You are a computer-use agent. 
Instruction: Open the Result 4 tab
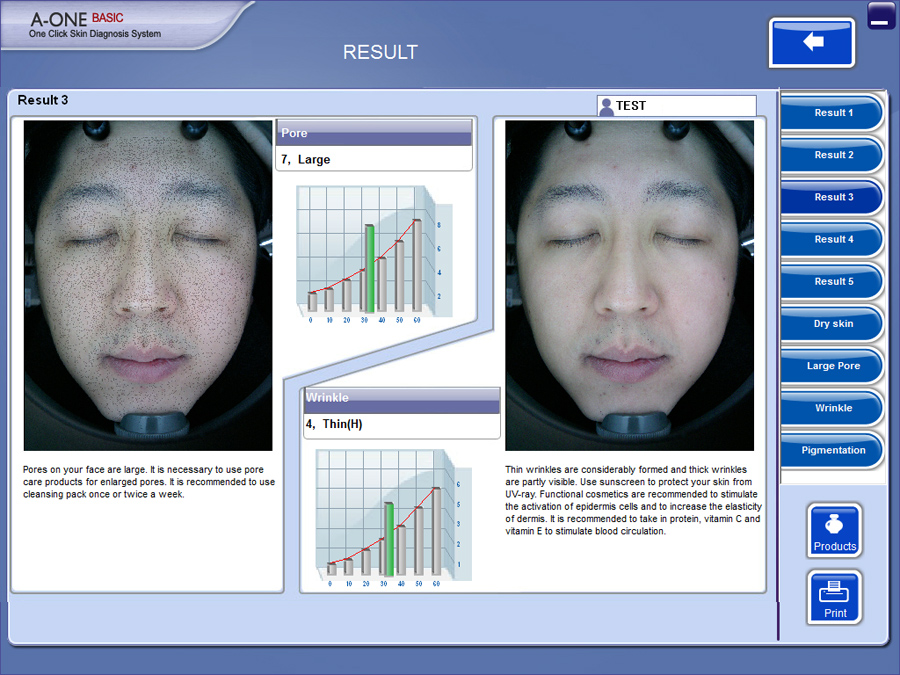click(832, 240)
